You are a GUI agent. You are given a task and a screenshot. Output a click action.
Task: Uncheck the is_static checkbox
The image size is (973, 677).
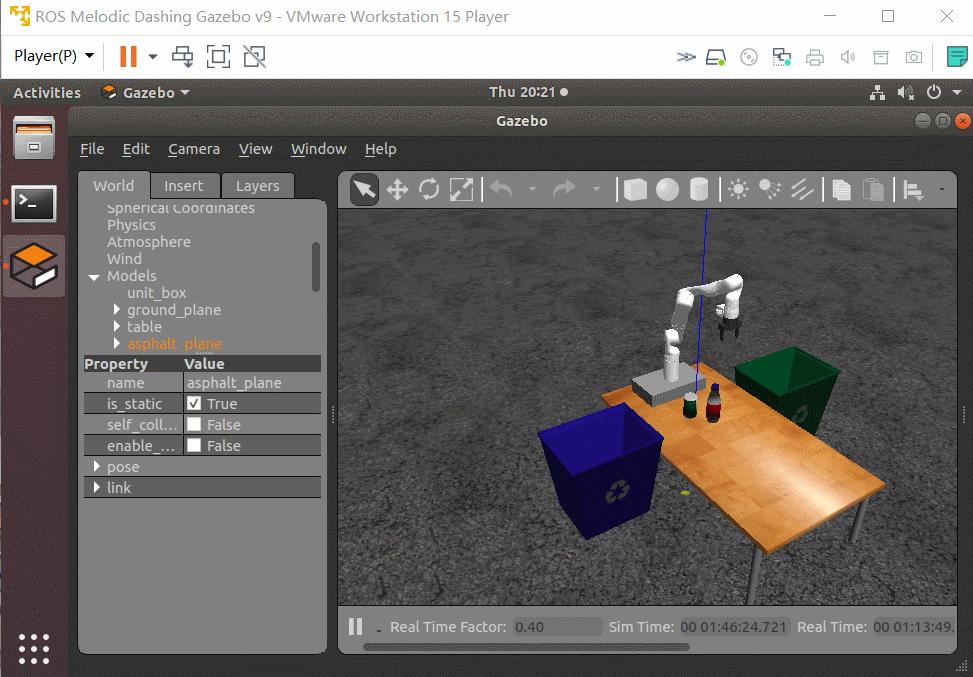(194, 403)
